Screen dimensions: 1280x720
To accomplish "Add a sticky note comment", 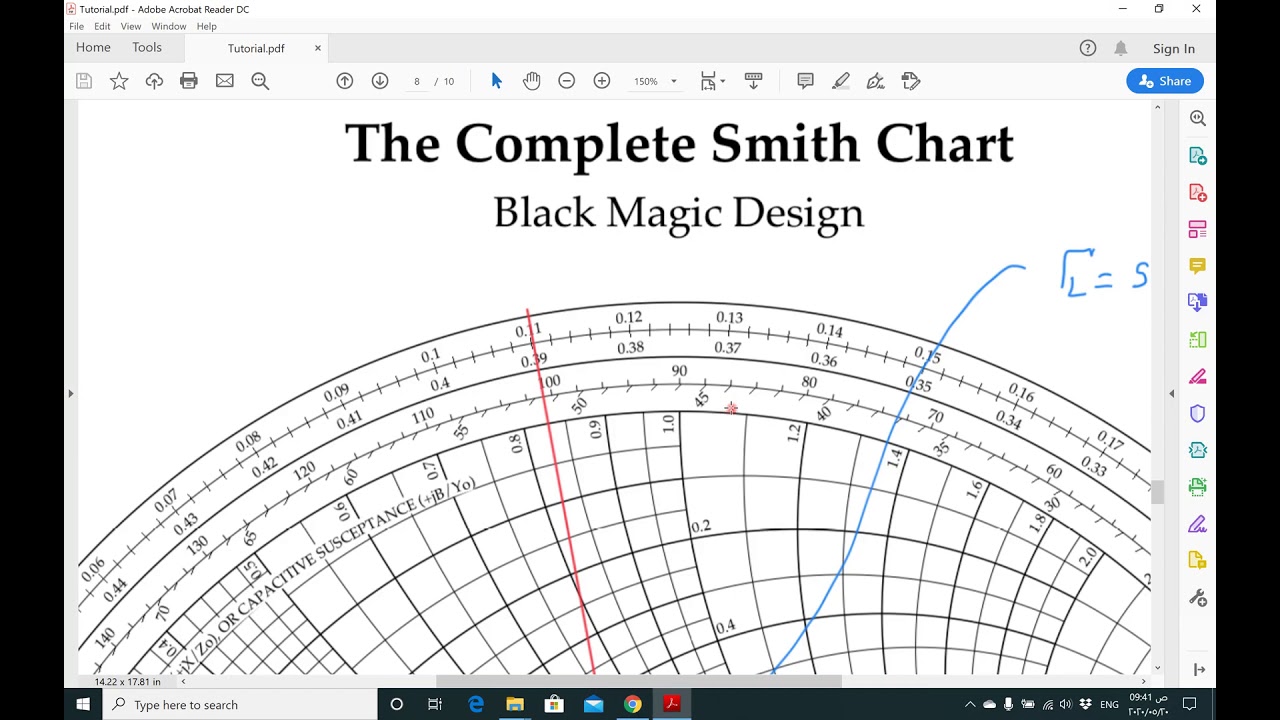I will click(x=805, y=81).
